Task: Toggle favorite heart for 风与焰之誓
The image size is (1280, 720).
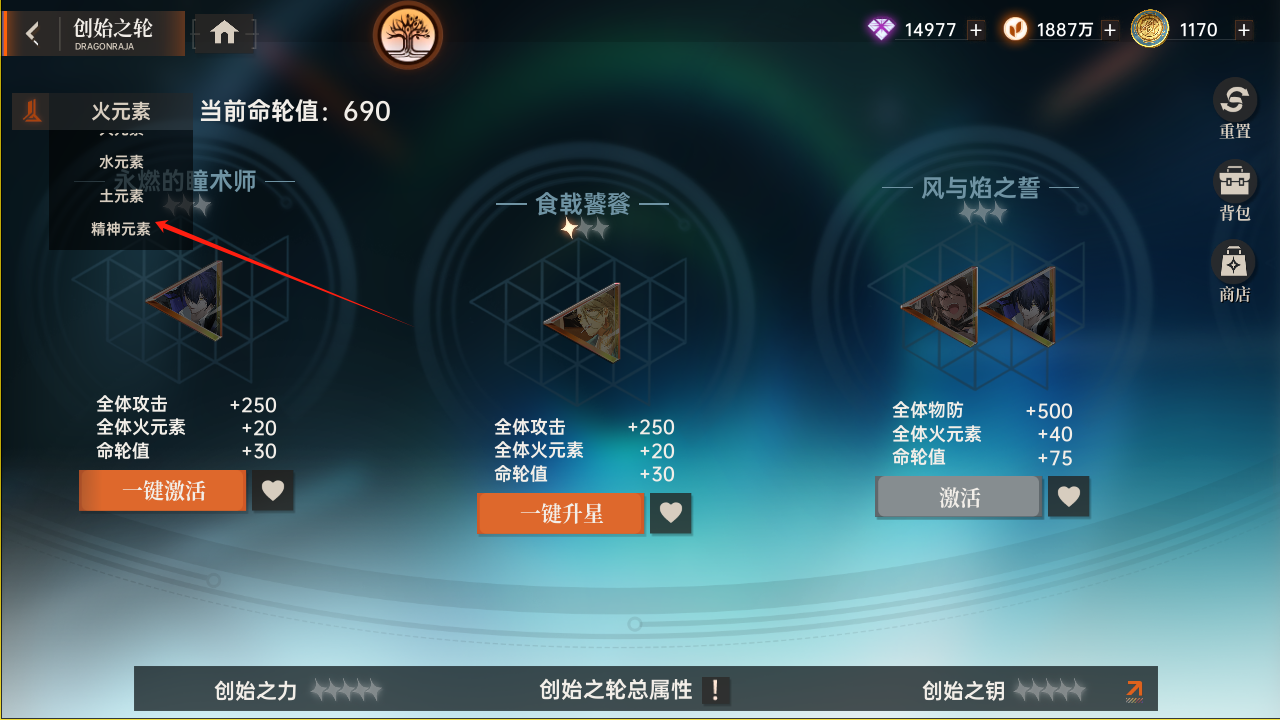Action: point(1069,496)
